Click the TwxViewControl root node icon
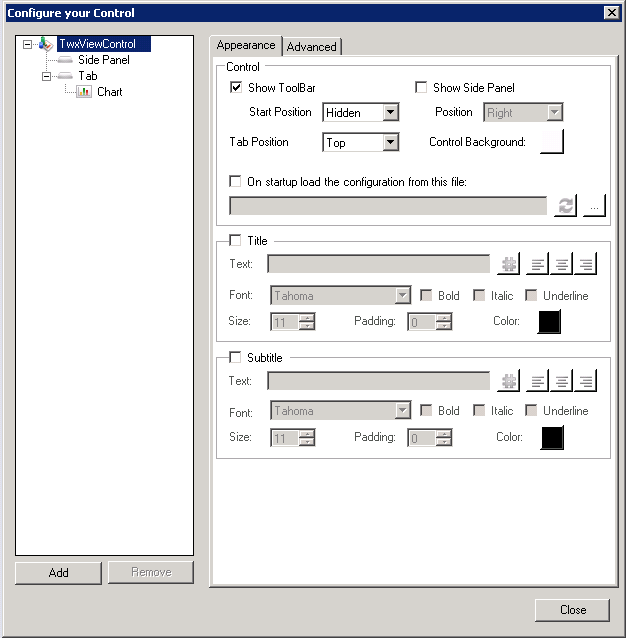The height and width of the screenshot is (638, 626). coord(47,44)
